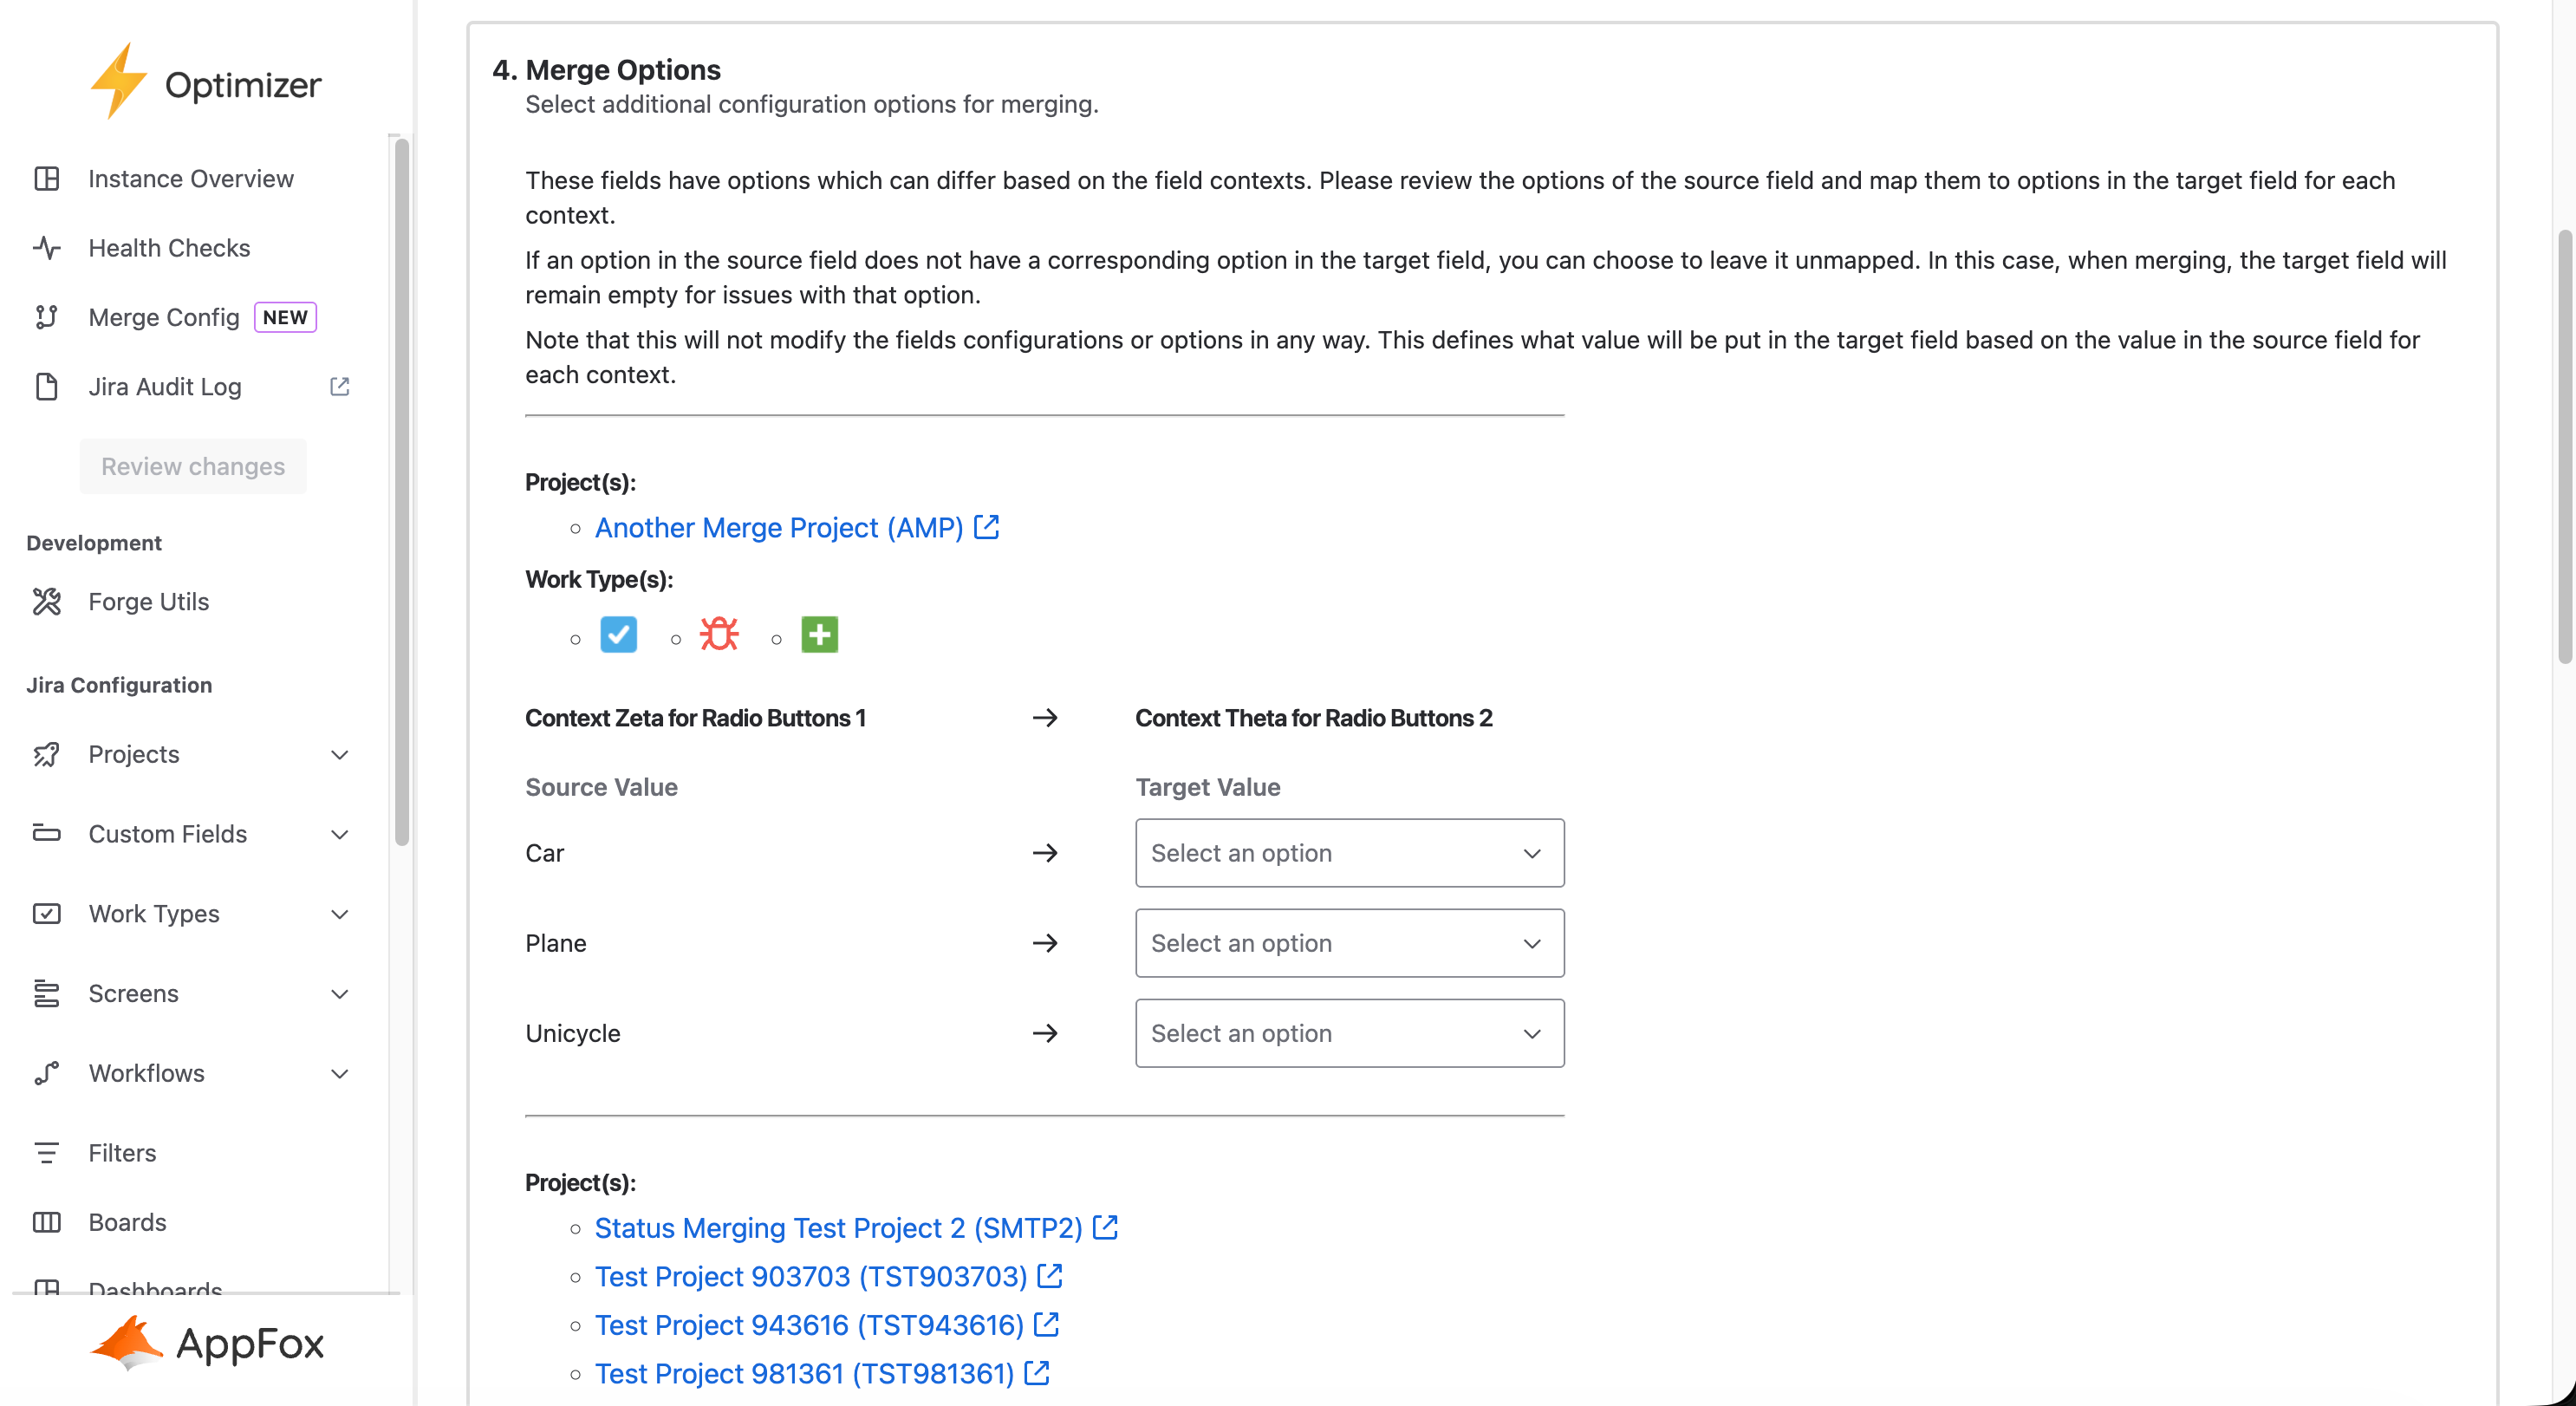Click the Optimizer lightning bolt logo
This screenshot has height=1406, width=2576.
118,82
